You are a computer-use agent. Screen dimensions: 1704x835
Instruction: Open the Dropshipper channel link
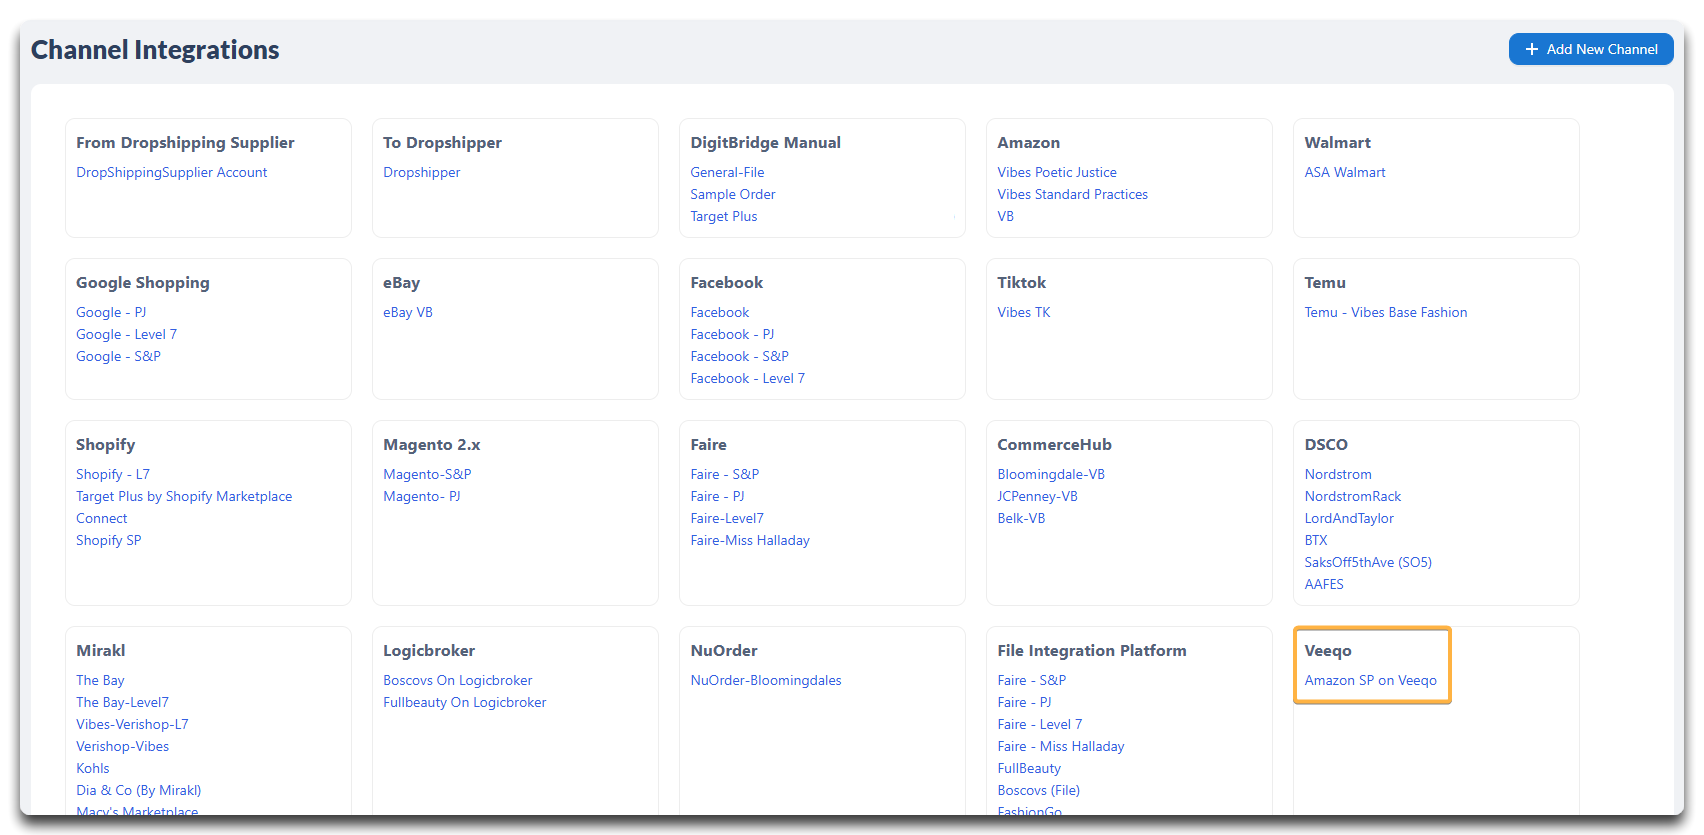coord(422,172)
